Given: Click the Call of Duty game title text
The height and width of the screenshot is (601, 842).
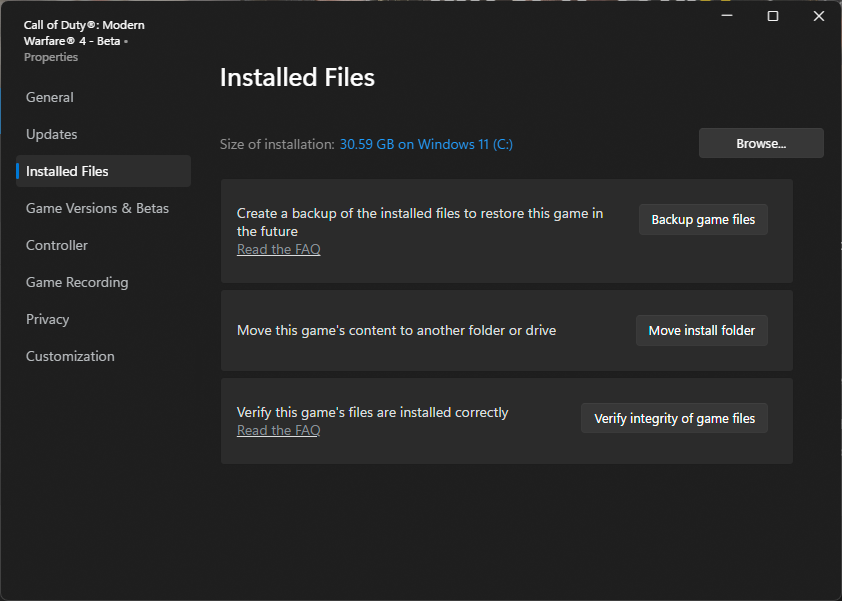Looking at the screenshot, I should point(84,33).
